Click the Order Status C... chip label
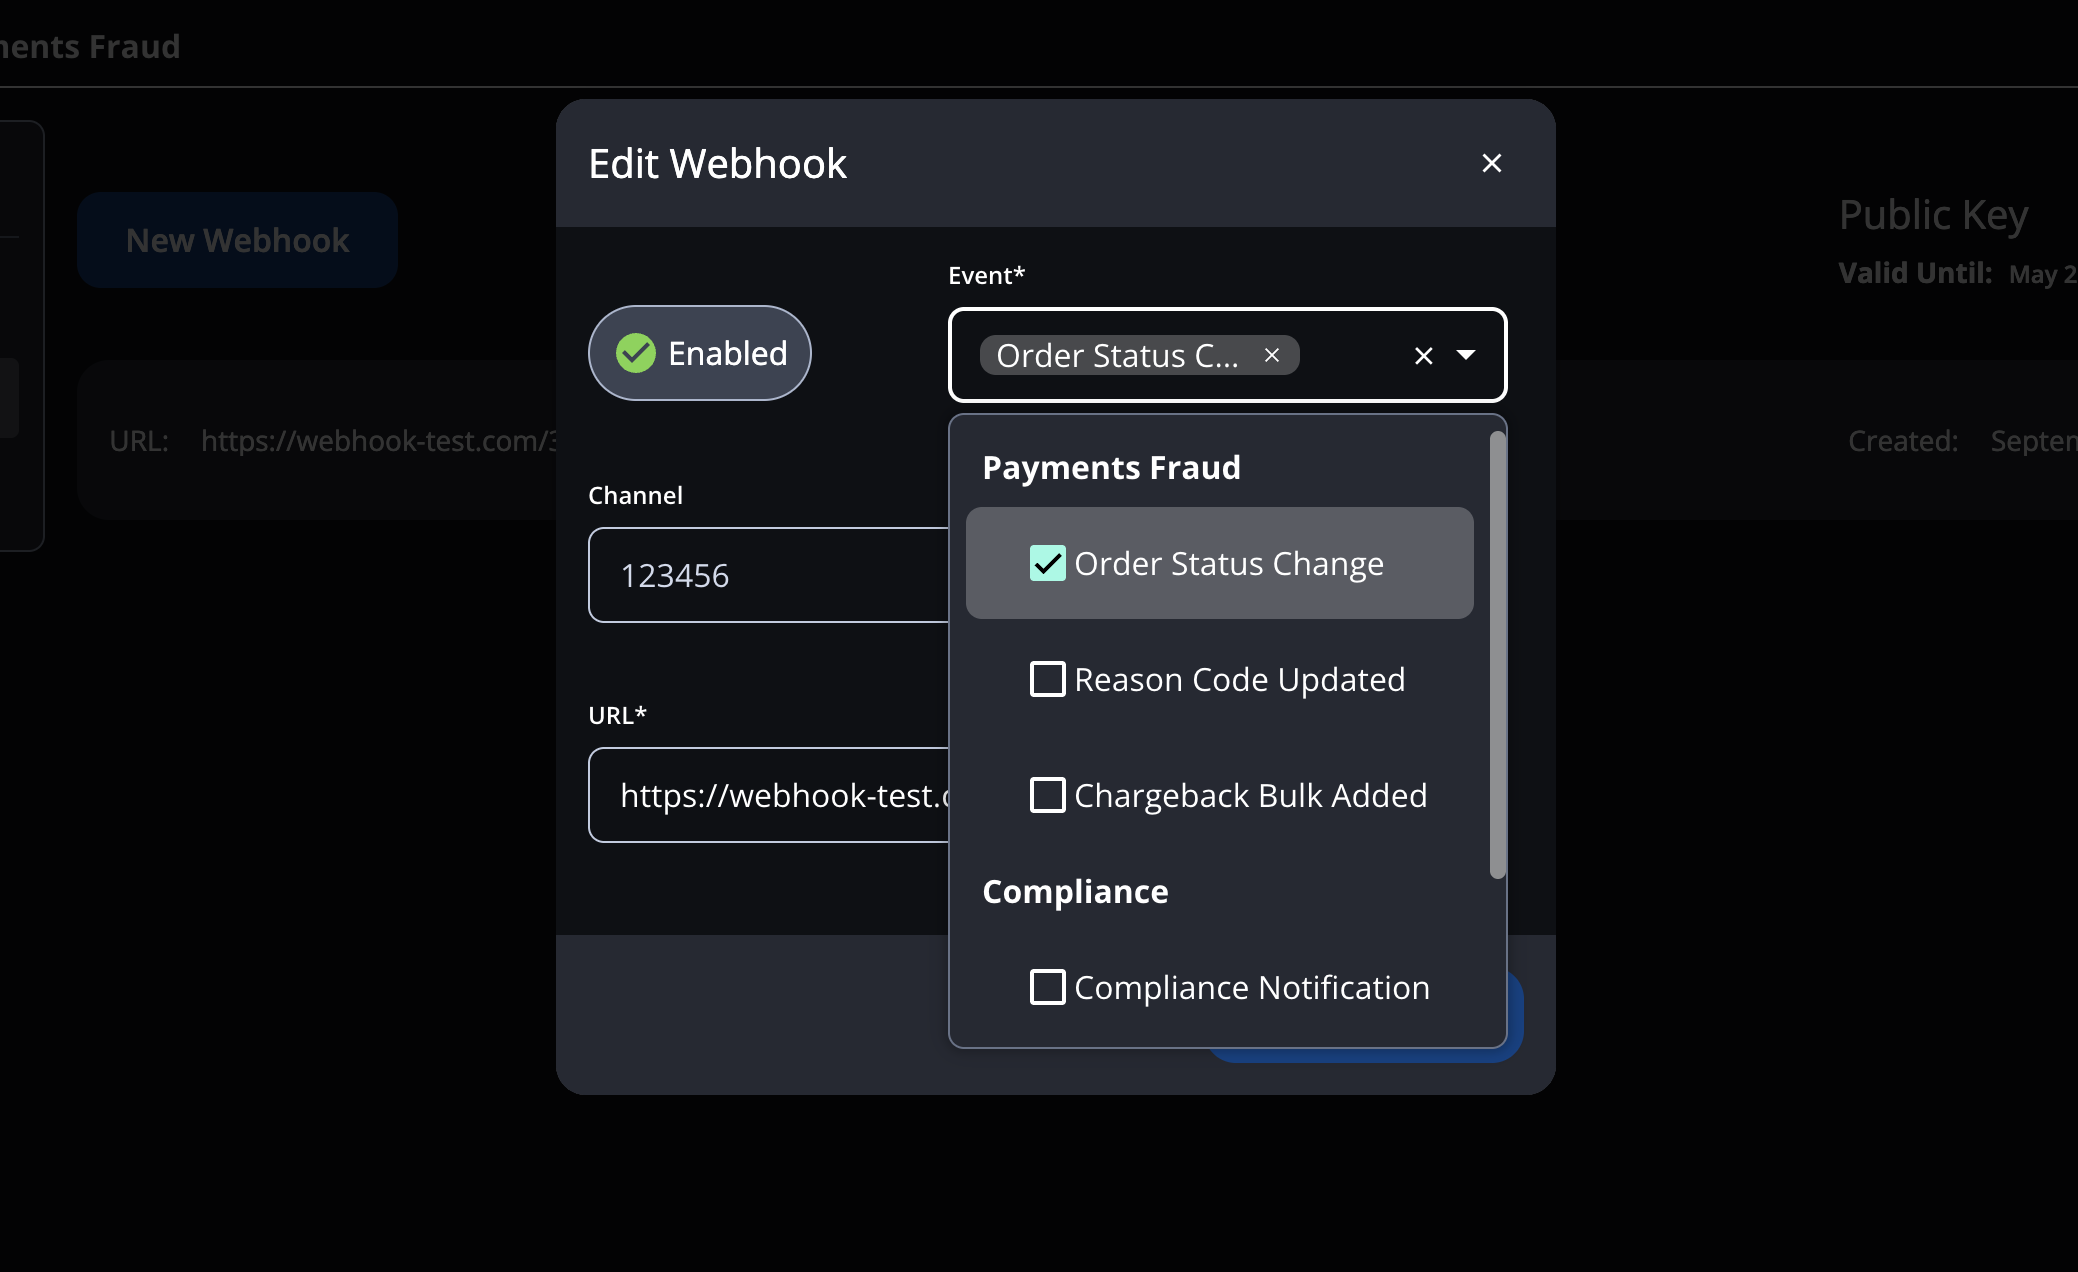Viewport: 2078px width, 1272px height. [1117, 355]
